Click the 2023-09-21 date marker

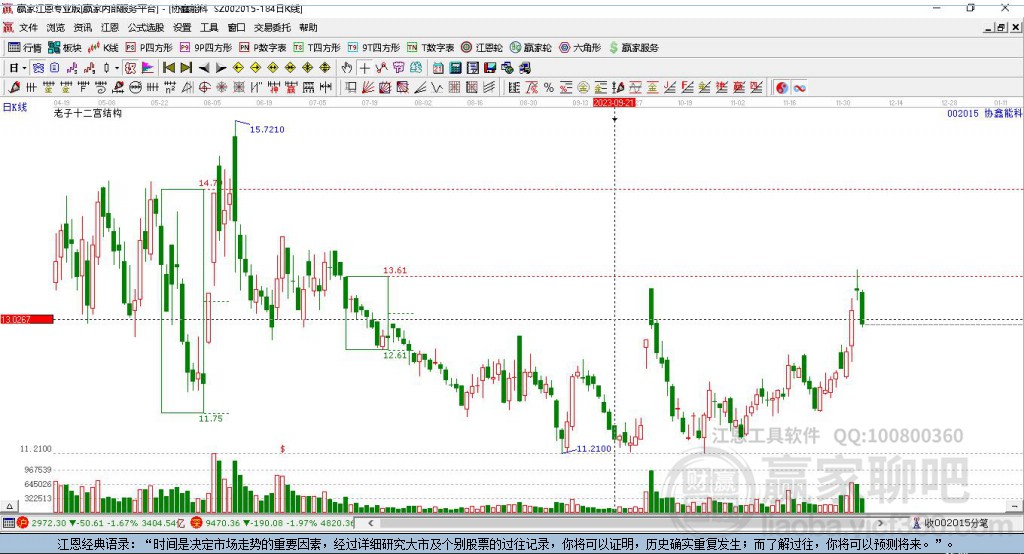coord(614,103)
